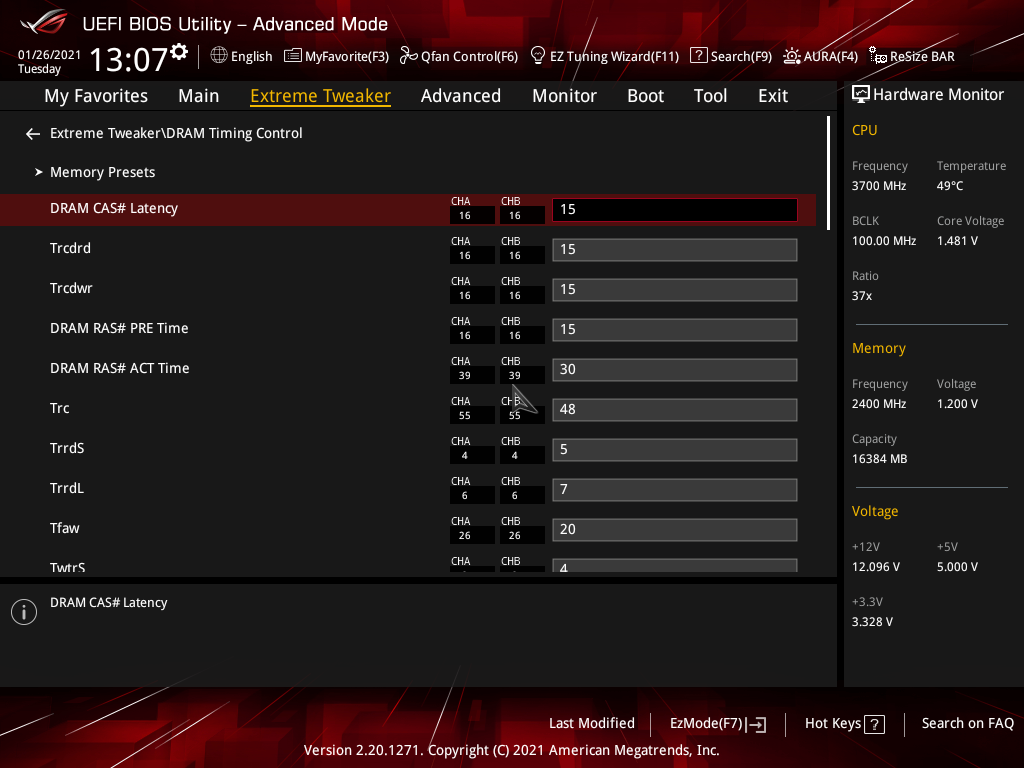Click the clock time 13:07
This screenshot has width=1024, height=768.
click(x=129, y=59)
